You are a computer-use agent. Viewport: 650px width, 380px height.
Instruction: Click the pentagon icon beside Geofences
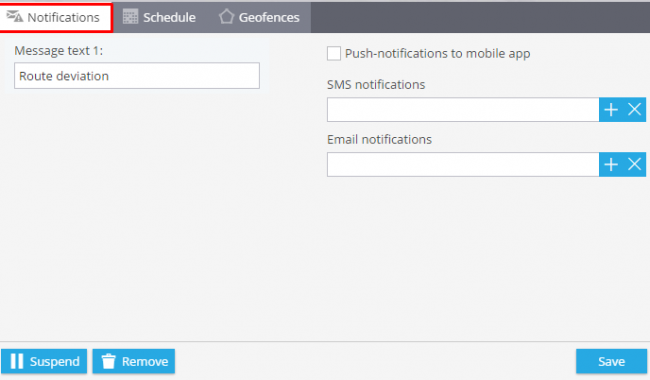[227, 17]
